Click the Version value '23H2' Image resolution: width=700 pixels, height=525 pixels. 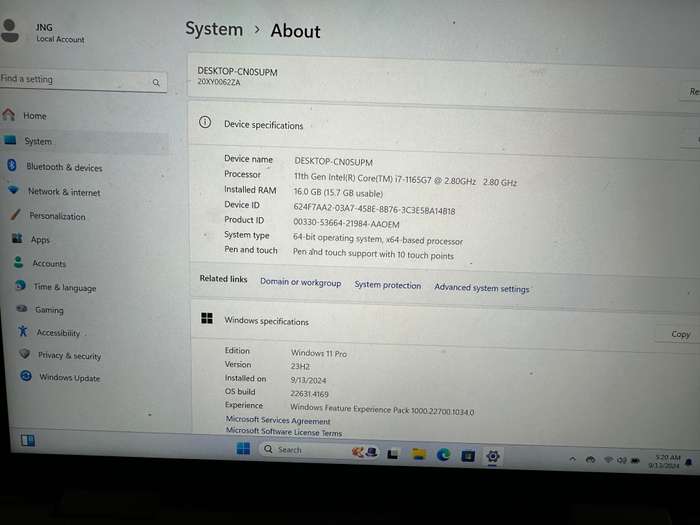(300, 367)
